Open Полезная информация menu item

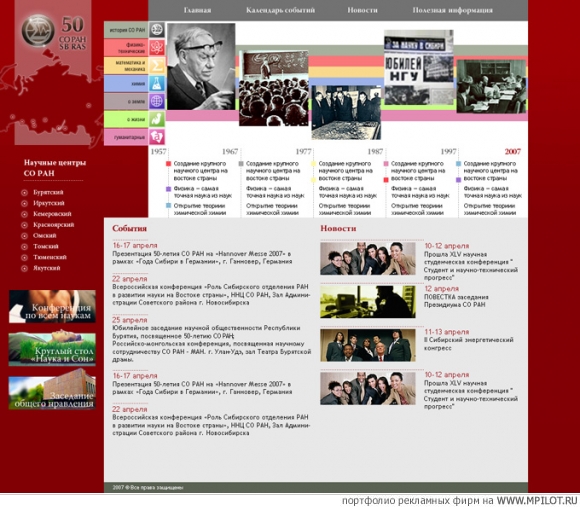(452, 10)
